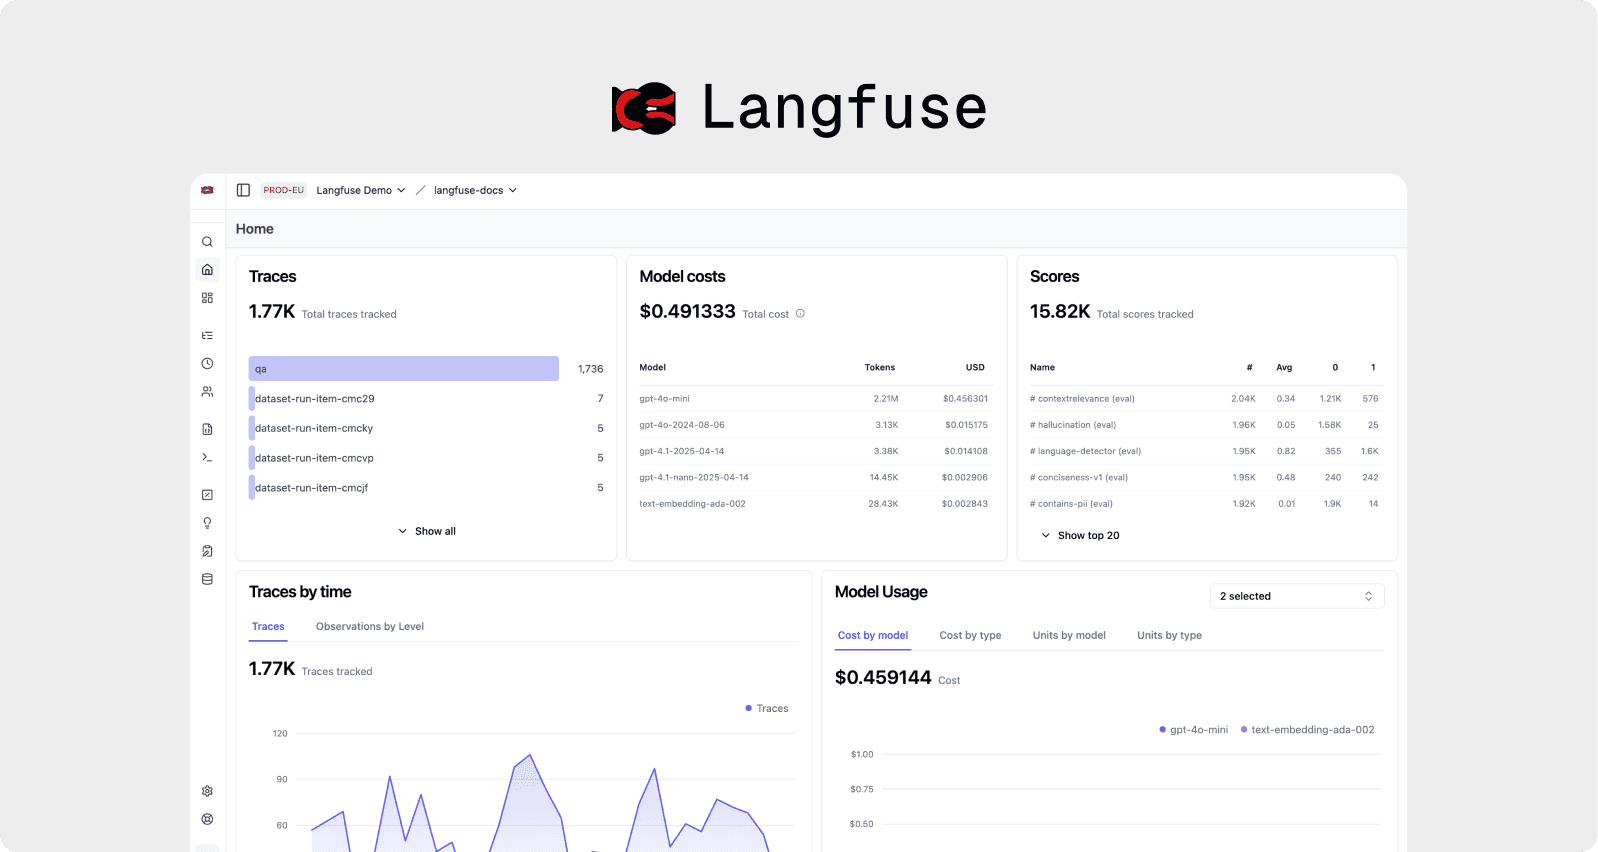Open Settings gear icon in sidebar
The image size is (1598, 852).
[207, 791]
